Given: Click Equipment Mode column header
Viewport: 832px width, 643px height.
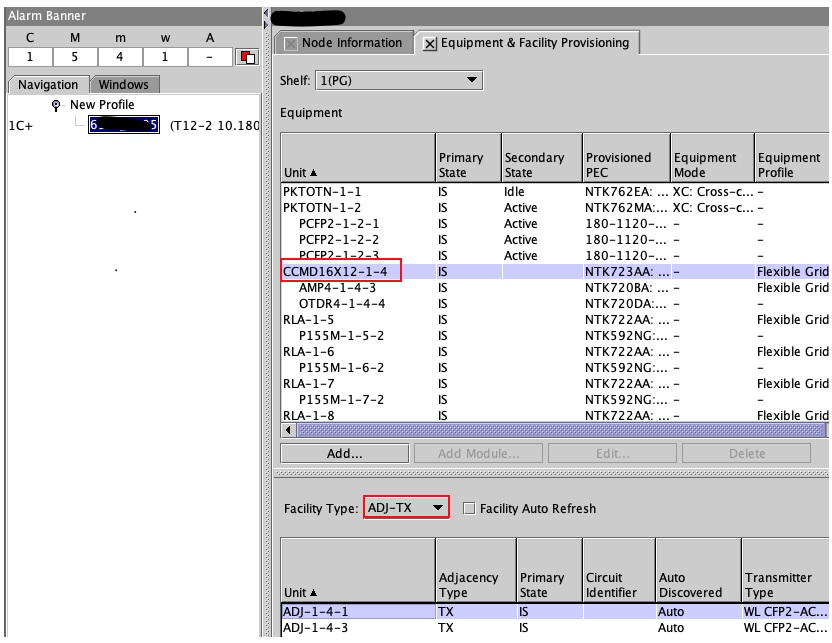Looking at the screenshot, I should pyautogui.click(x=713, y=158).
